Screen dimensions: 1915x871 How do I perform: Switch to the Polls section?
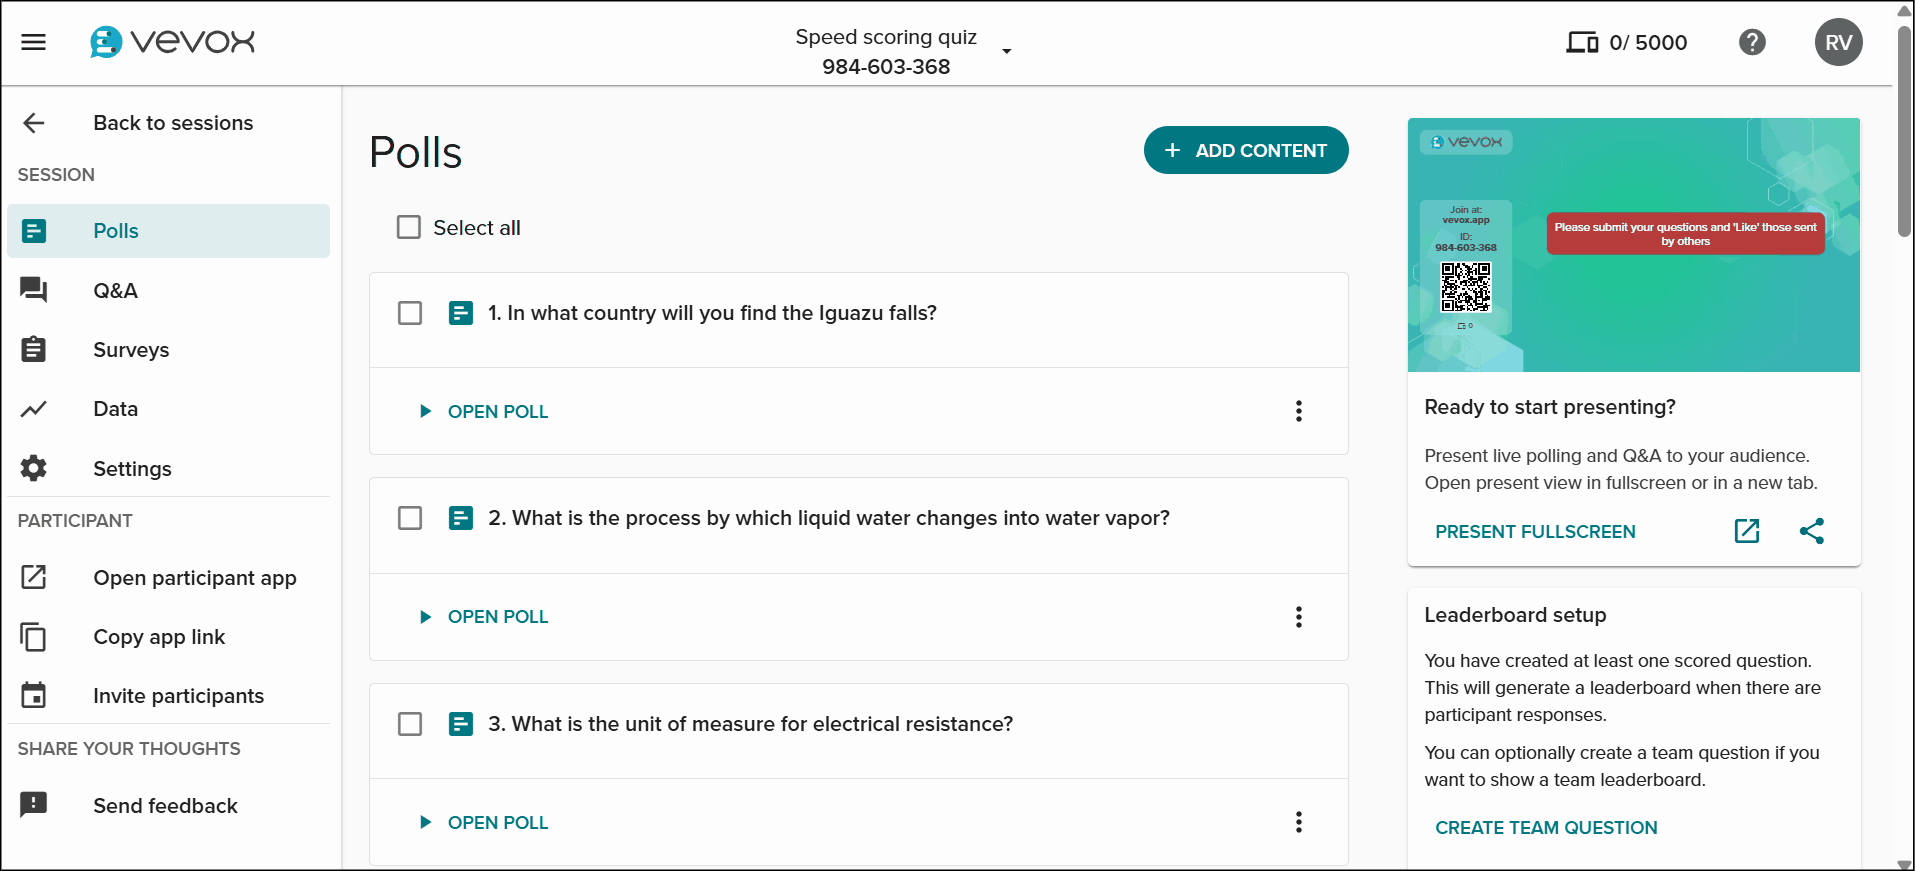pyautogui.click(x=116, y=231)
